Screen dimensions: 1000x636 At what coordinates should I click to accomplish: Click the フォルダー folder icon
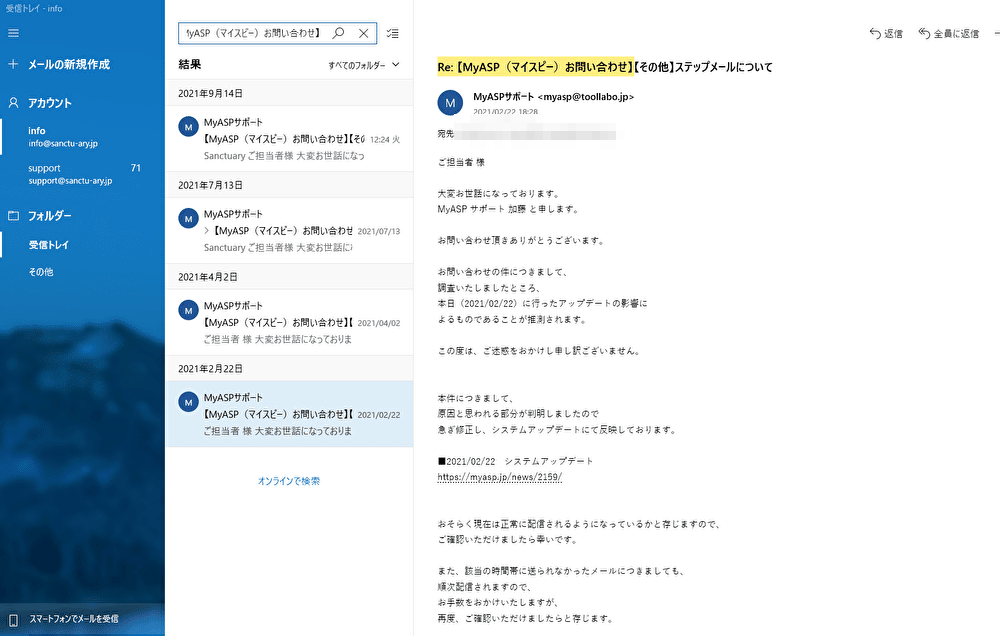pyautogui.click(x=13, y=216)
